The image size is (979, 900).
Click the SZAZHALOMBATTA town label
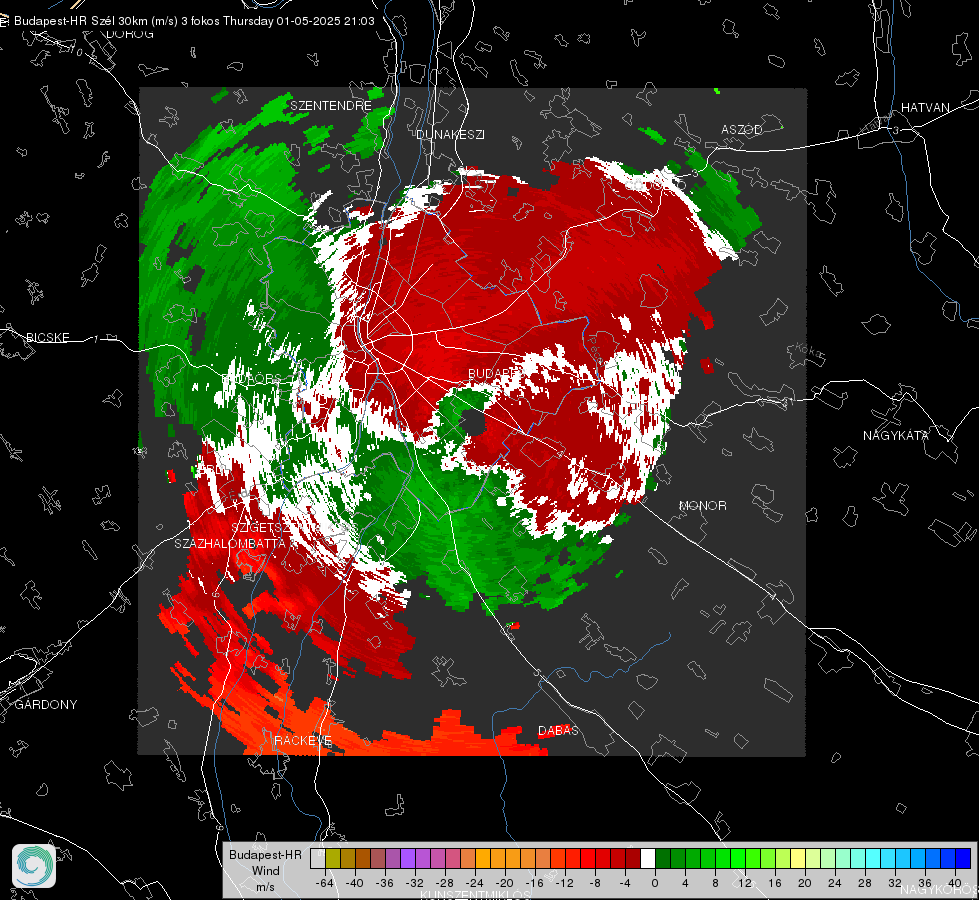(x=230, y=543)
